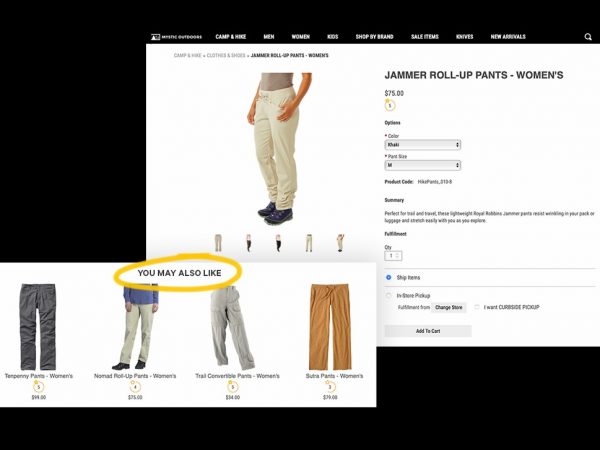Click the main product rating badge
Screen dimensions: 600x450
click(x=390, y=105)
